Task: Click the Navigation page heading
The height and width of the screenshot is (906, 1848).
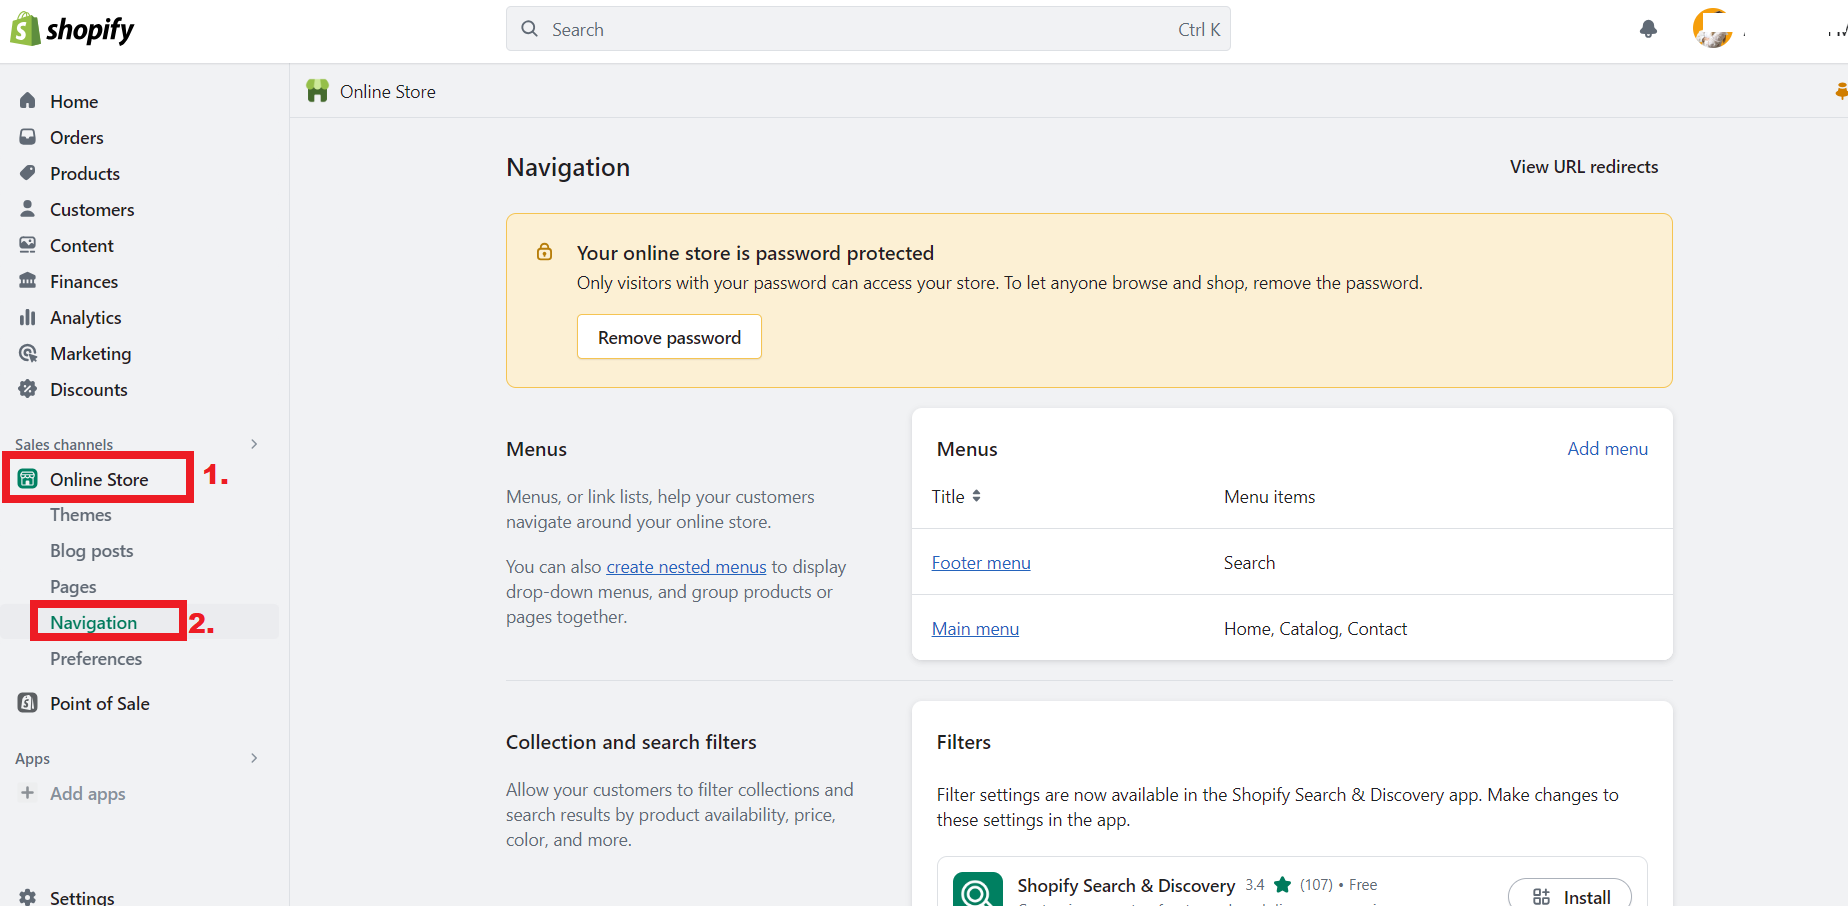Action: pyautogui.click(x=568, y=167)
